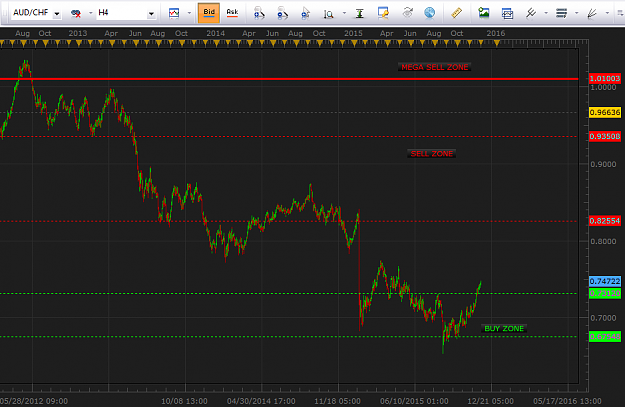The height and width of the screenshot is (407, 625).
Task: Click the 0.96636 yellow price tag
Action: [605, 112]
